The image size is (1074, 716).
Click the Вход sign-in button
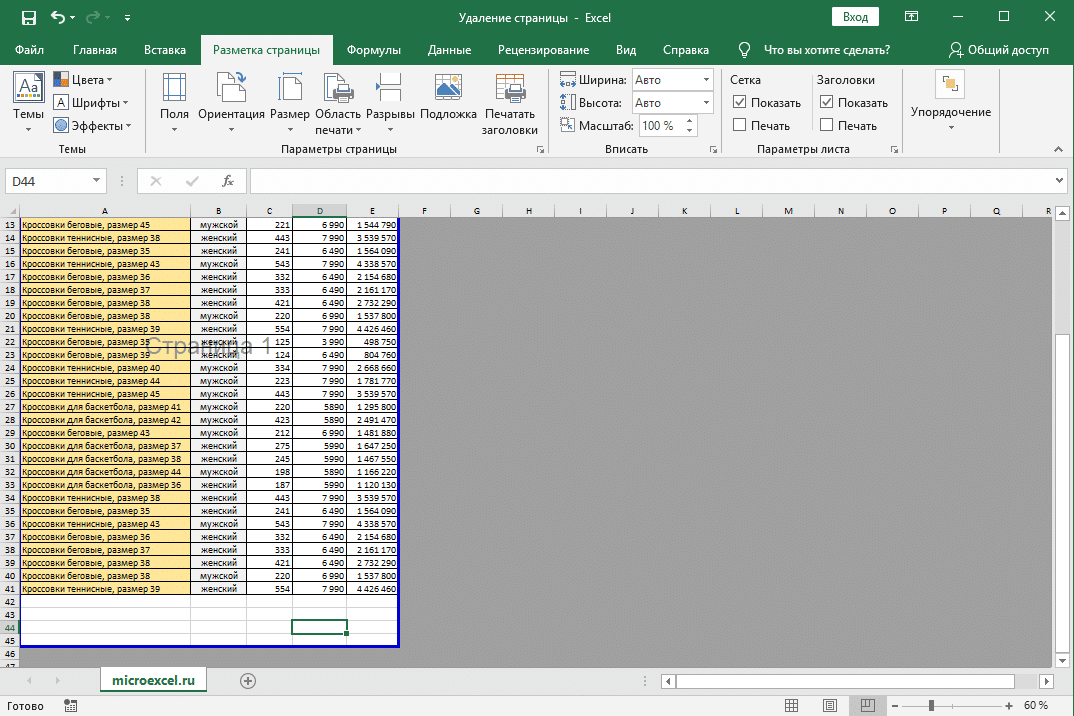point(855,17)
